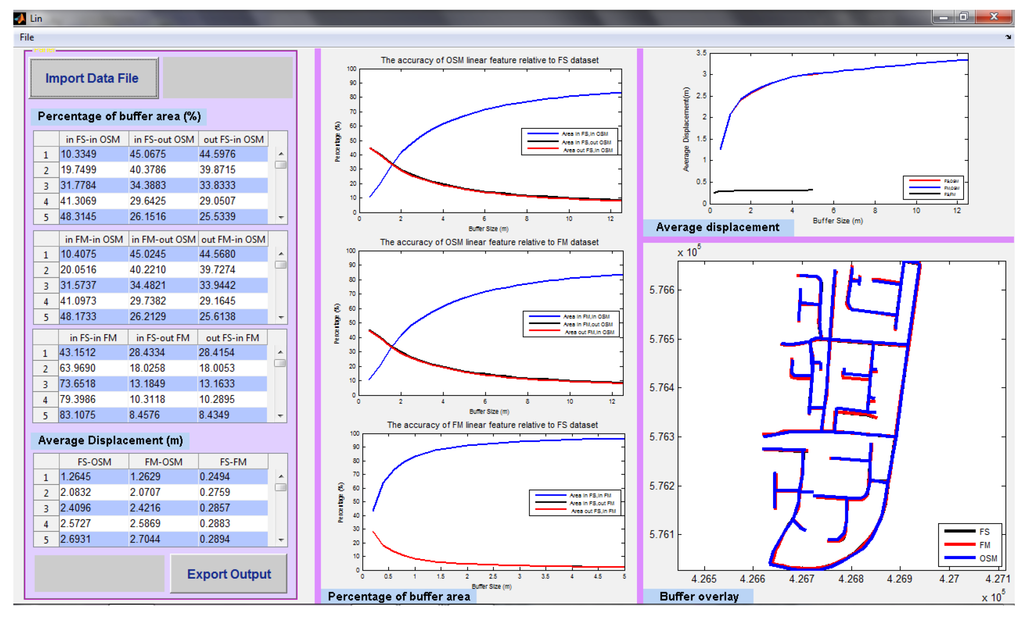This screenshot has height=621, width=1024.
Task: Select cell 33.9442 in FM-OSM table
Action: click(x=233, y=285)
